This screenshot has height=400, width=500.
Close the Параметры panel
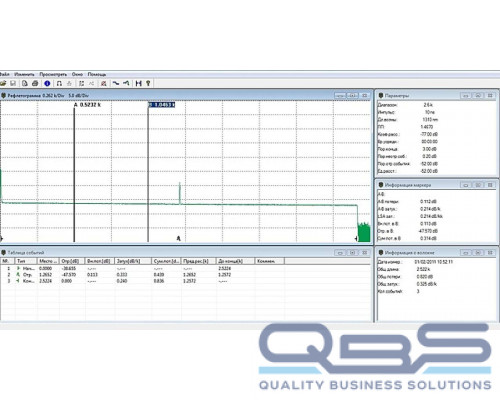click(x=490, y=95)
